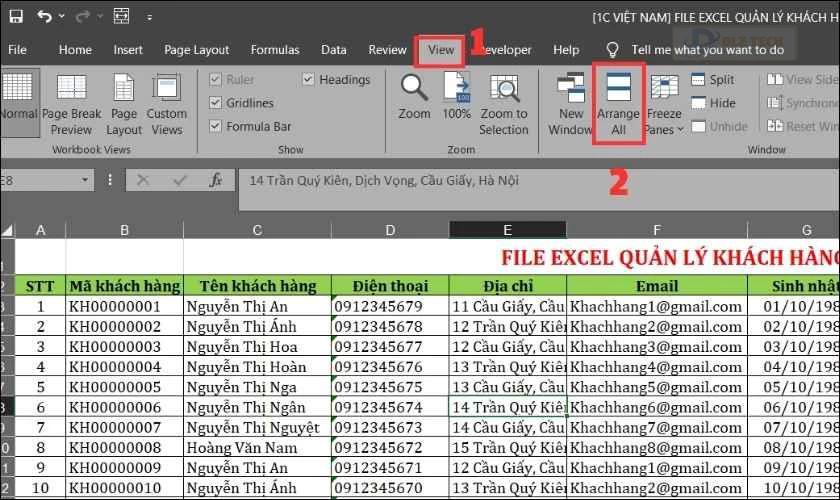Click Unhide in the Window group
The width and height of the screenshot is (840, 500).
tap(719, 126)
